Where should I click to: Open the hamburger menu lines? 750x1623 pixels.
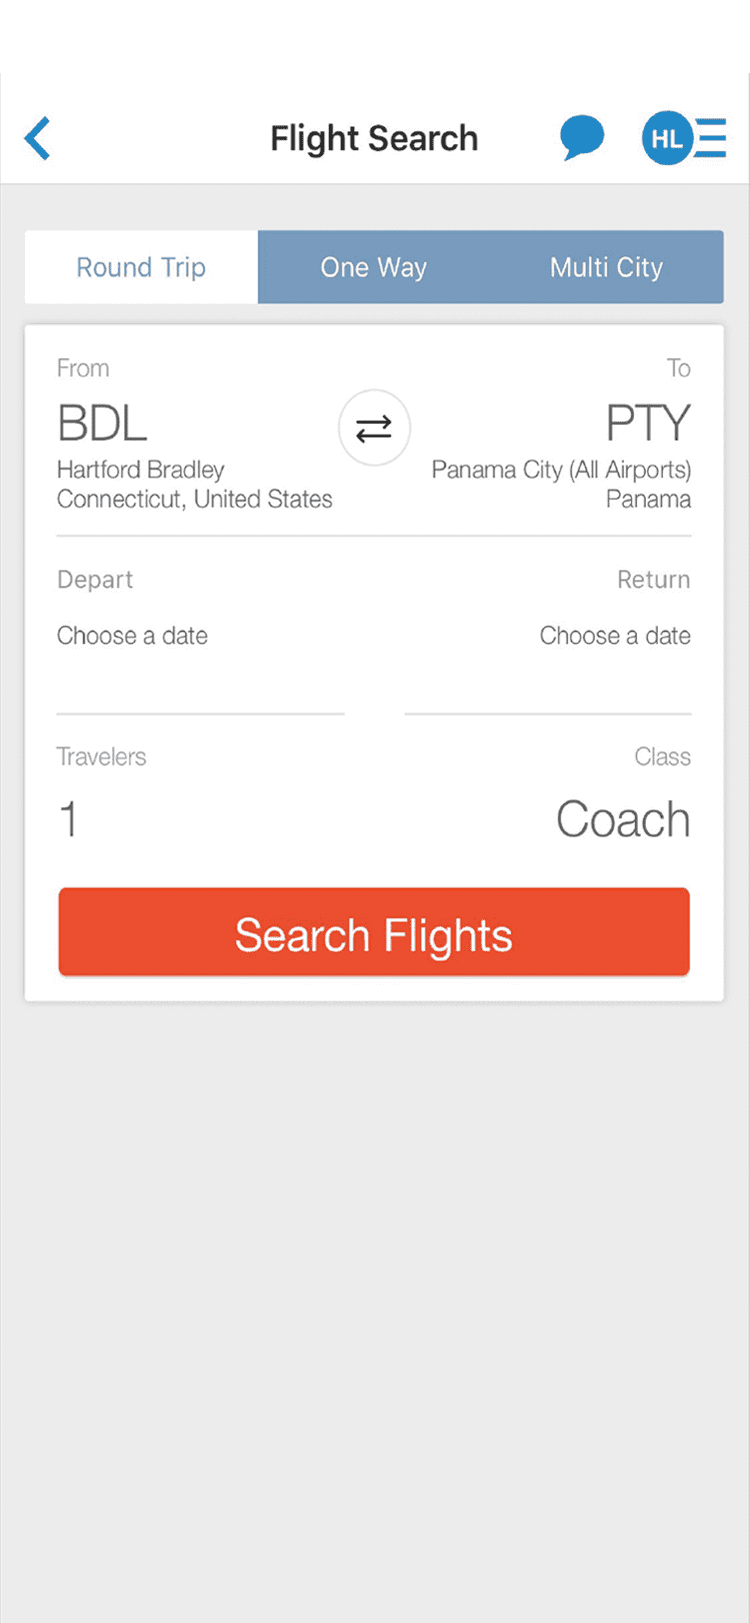tap(711, 138)
